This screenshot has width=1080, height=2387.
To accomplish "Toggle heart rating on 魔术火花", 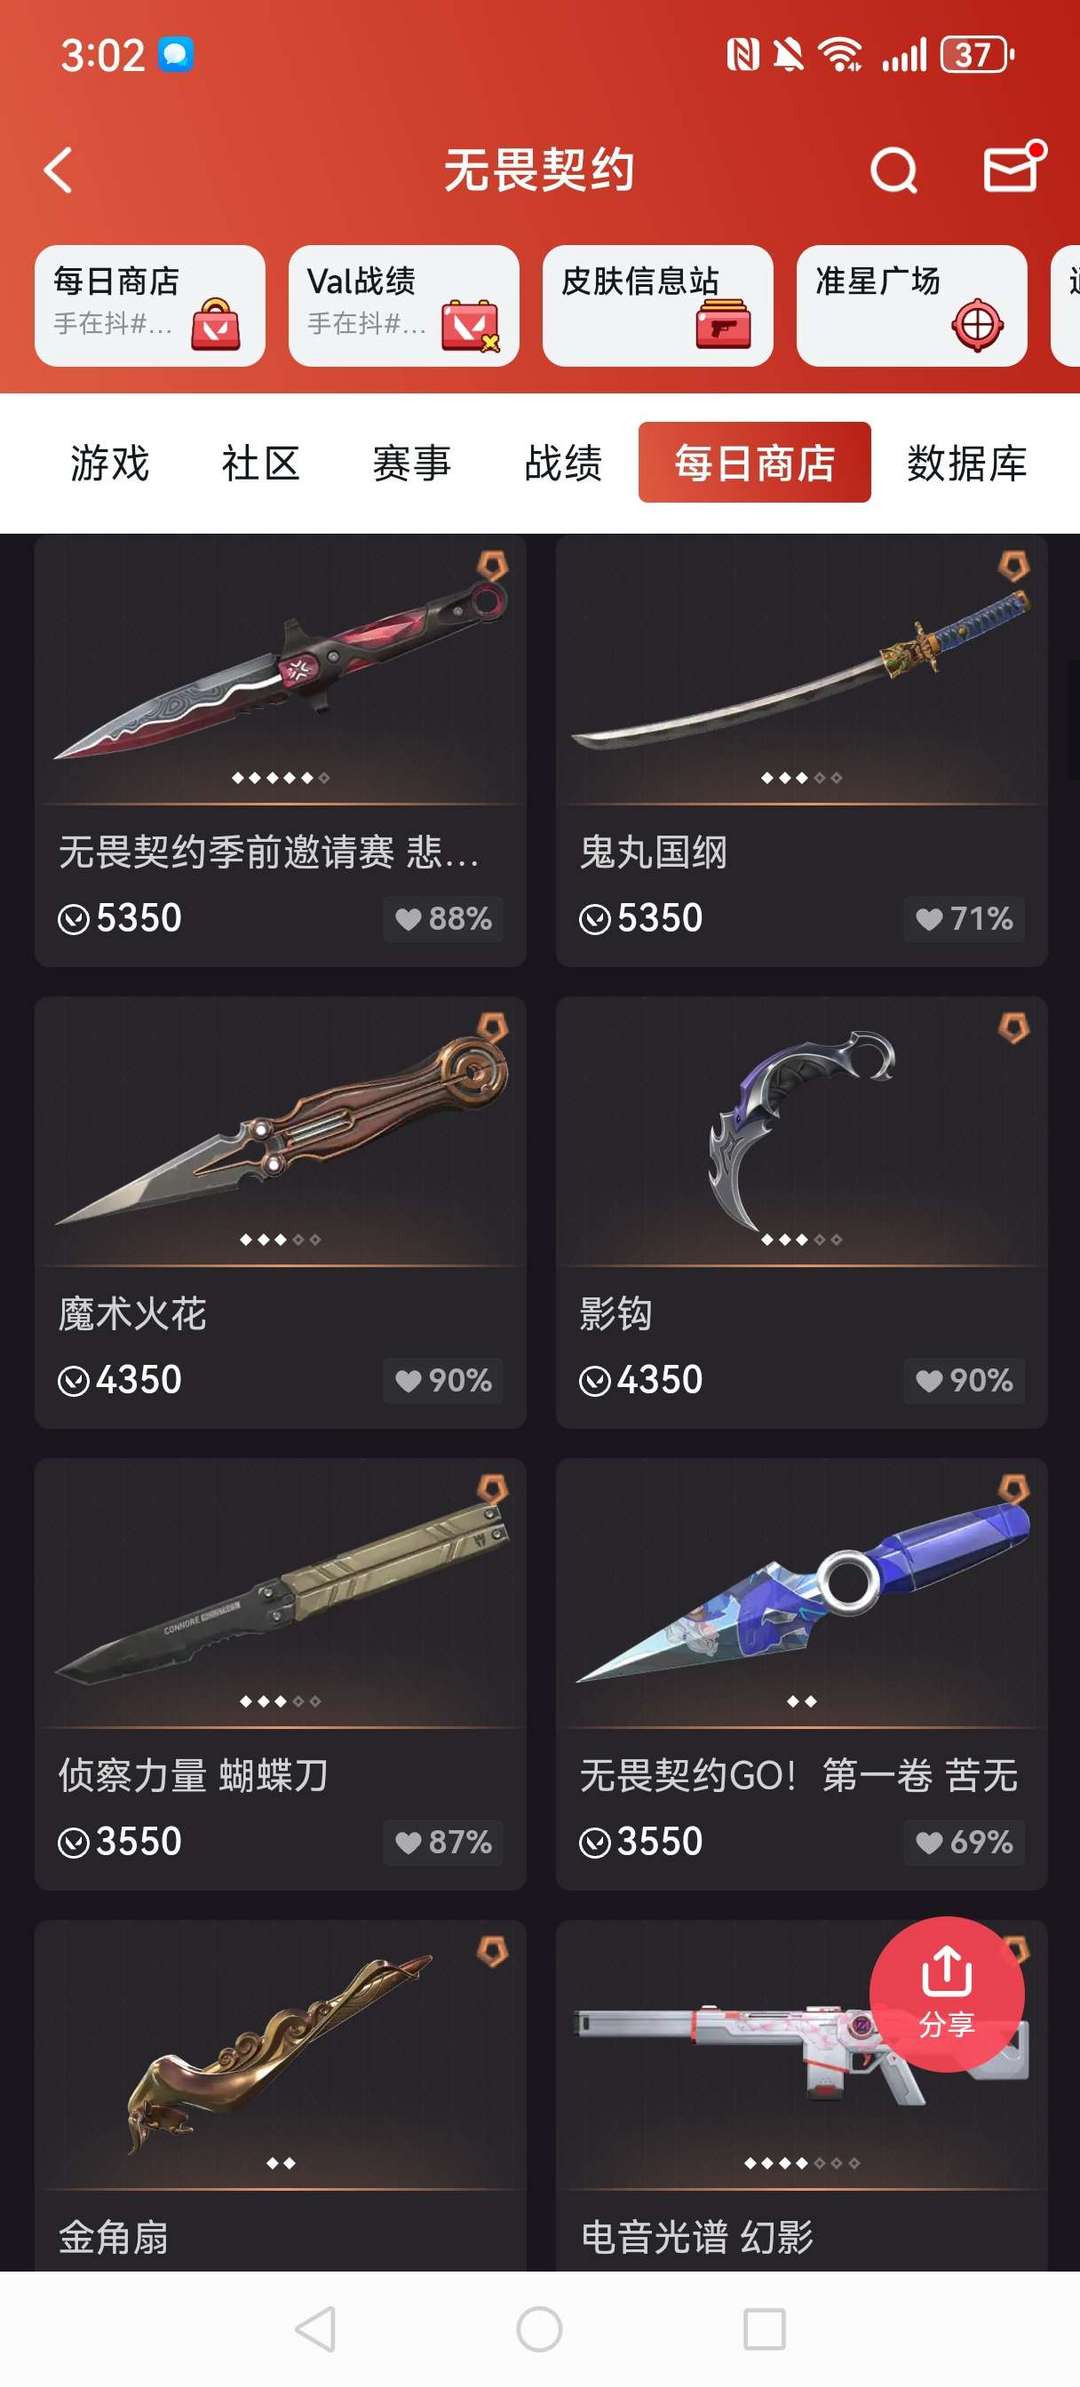I will (x=443, y=1380).
